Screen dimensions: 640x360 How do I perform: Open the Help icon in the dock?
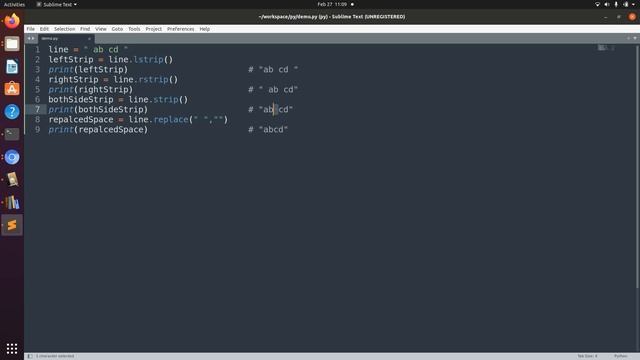point(12,111)
